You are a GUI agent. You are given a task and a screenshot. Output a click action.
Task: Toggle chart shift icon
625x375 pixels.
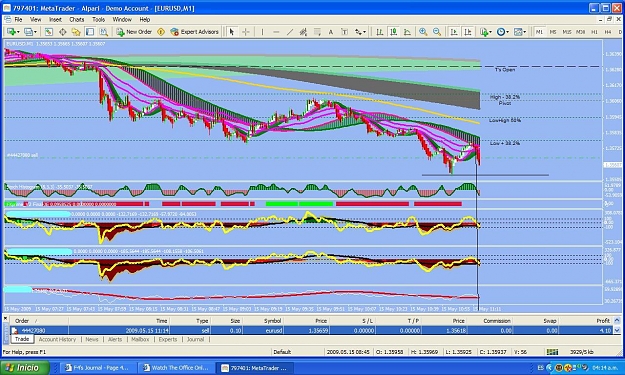468,32
